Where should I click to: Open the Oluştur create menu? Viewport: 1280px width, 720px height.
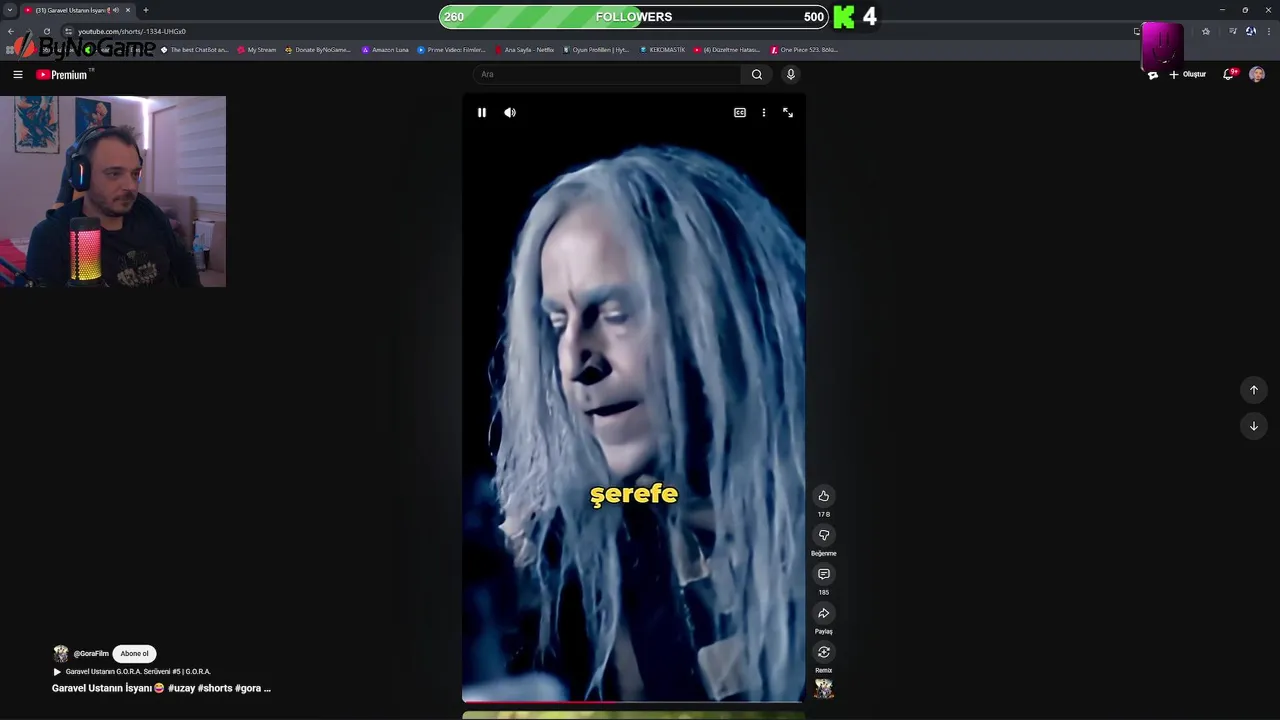click(x=1188, y=74)
